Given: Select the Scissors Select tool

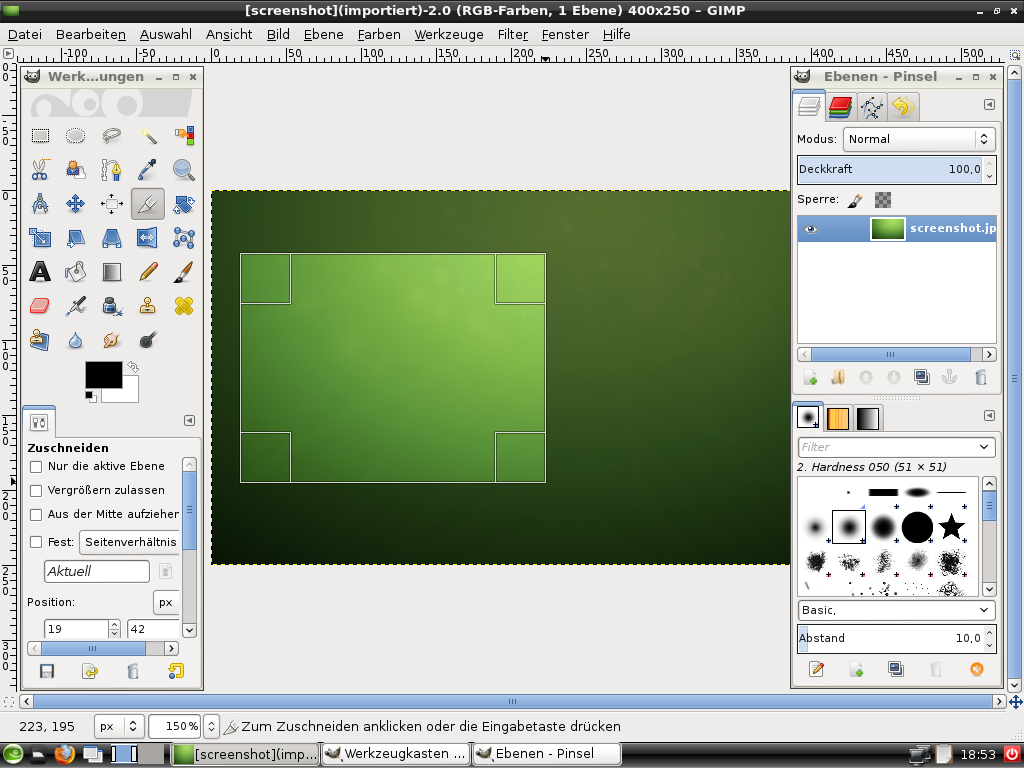Looking at the screenshot, I should [40, 170].
